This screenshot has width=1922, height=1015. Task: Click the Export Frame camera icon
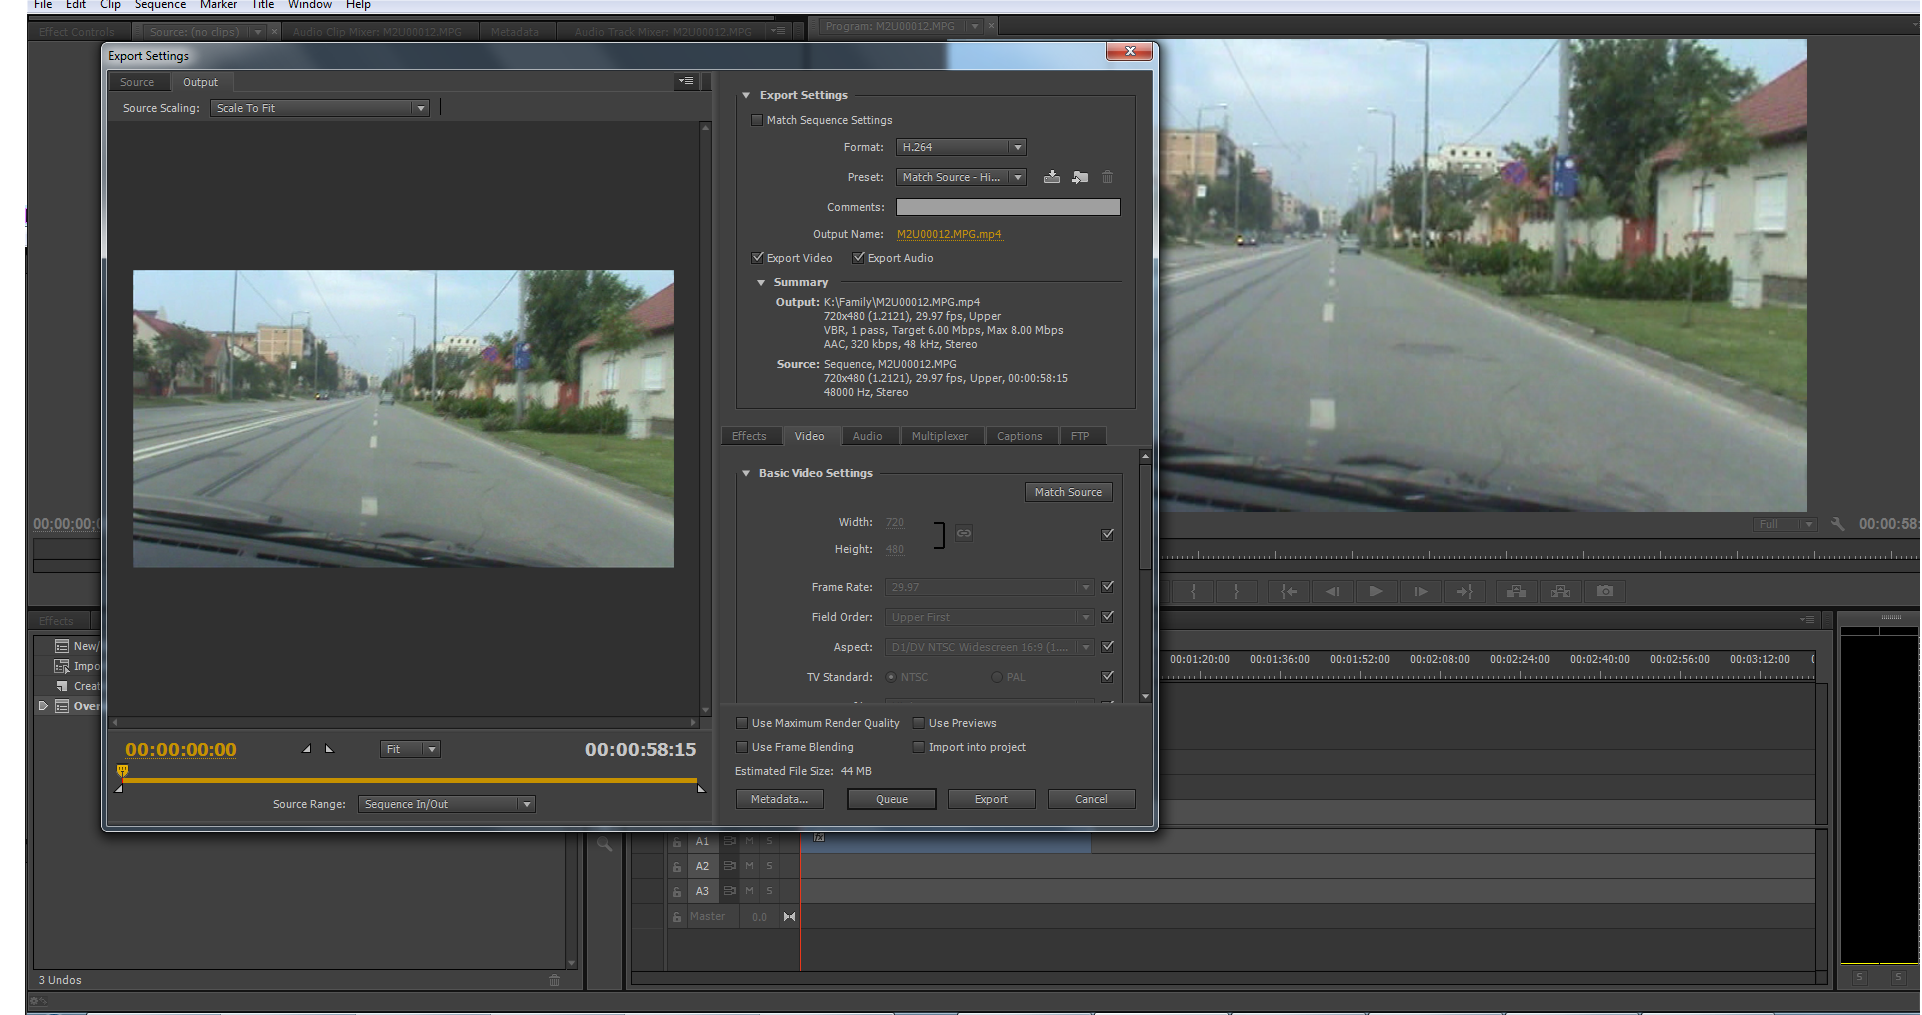point(1604,591)
